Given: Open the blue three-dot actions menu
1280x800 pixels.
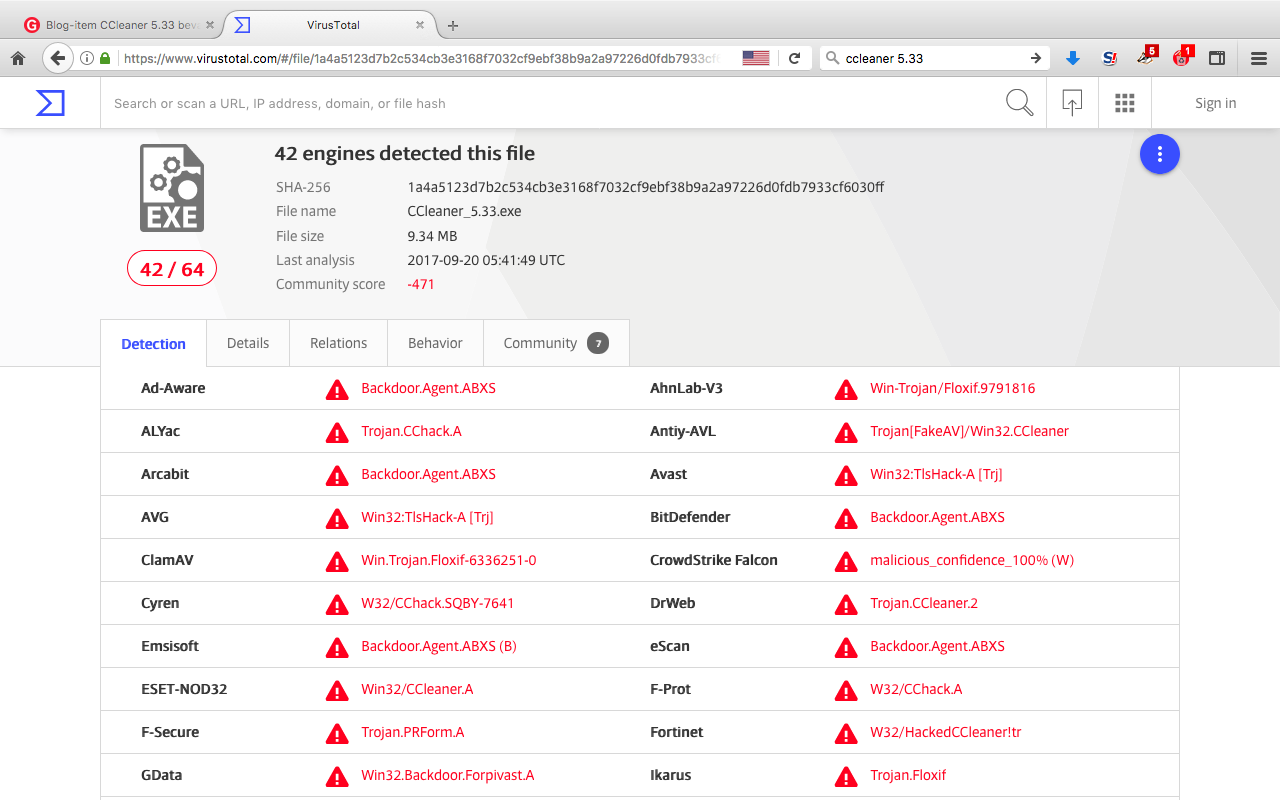Looking at the screenshot, I should pyautogui.click(x=1160, y=154).
